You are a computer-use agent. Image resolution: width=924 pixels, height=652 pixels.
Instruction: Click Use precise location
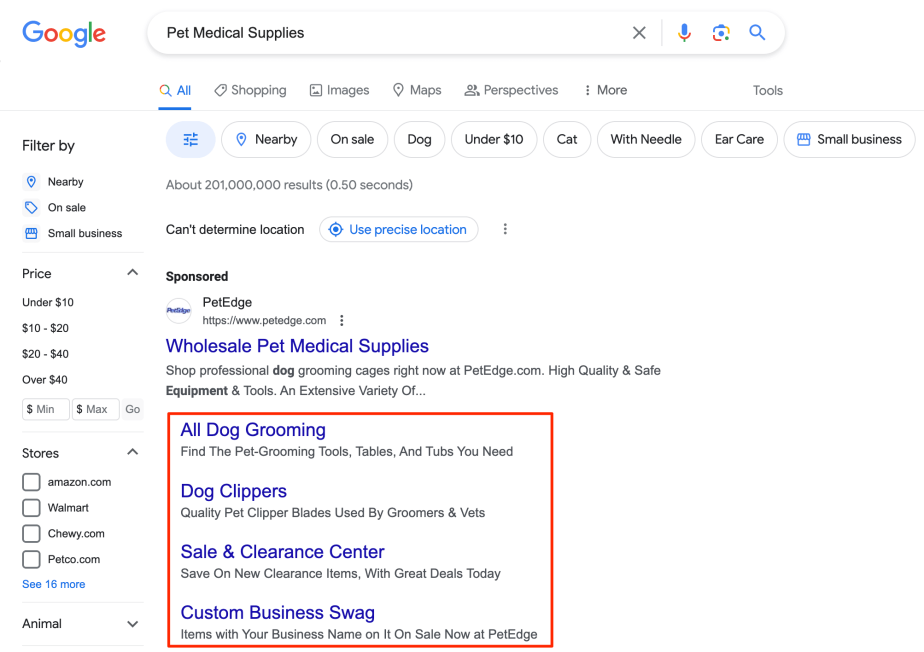click(x=398, y=229)
